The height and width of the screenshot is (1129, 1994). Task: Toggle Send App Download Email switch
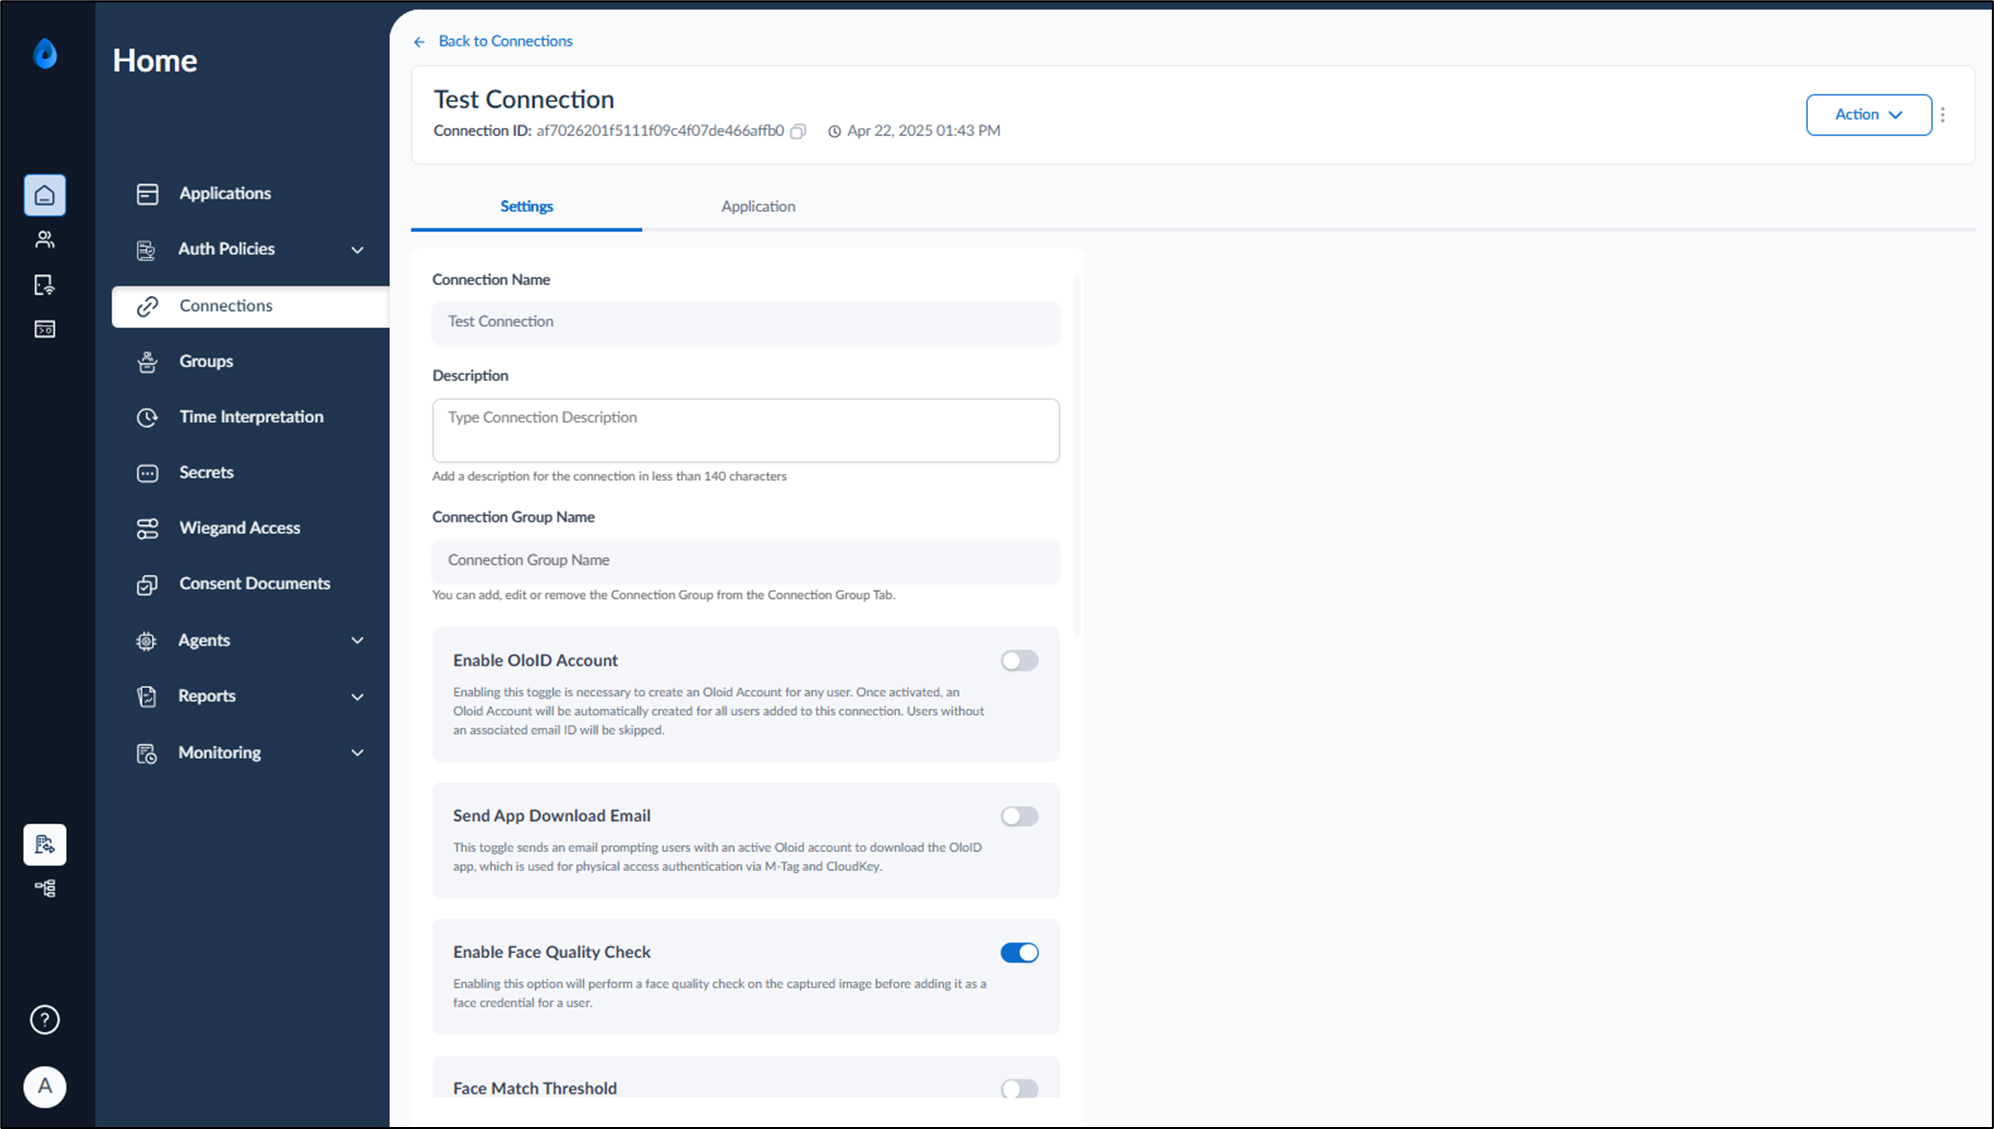click(x=1019, y=816)
